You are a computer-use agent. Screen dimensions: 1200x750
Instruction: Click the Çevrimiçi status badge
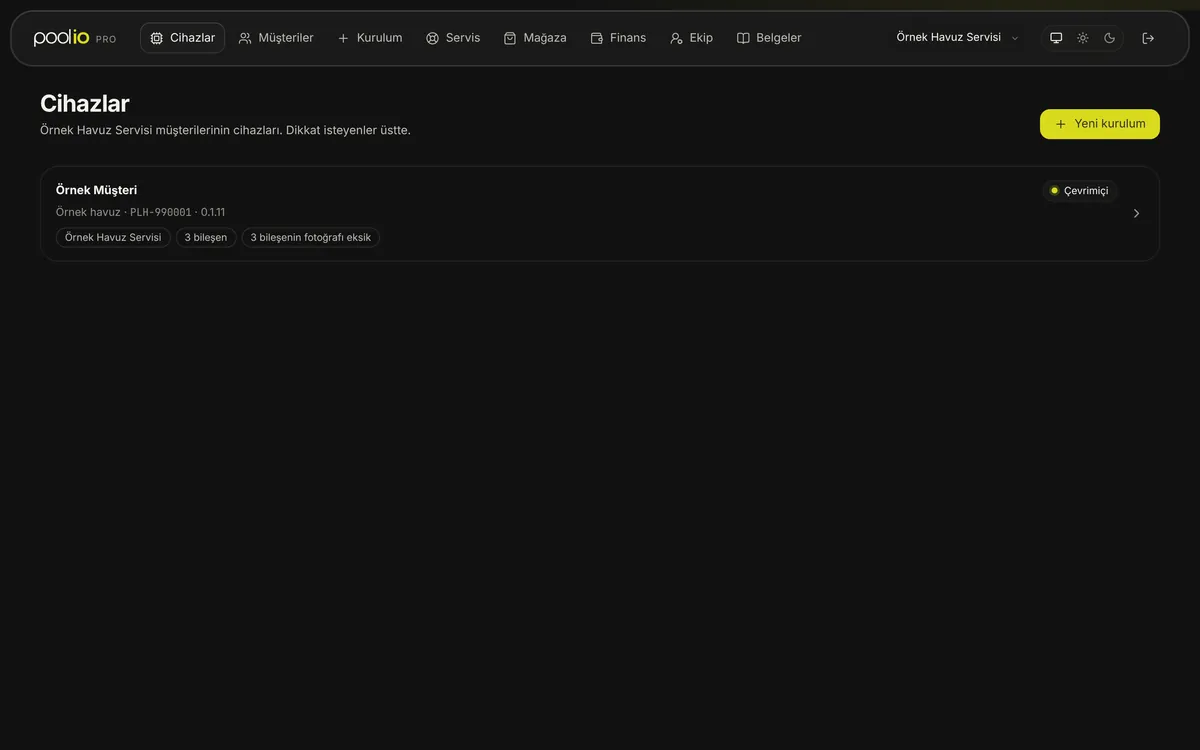[1080, 191]
